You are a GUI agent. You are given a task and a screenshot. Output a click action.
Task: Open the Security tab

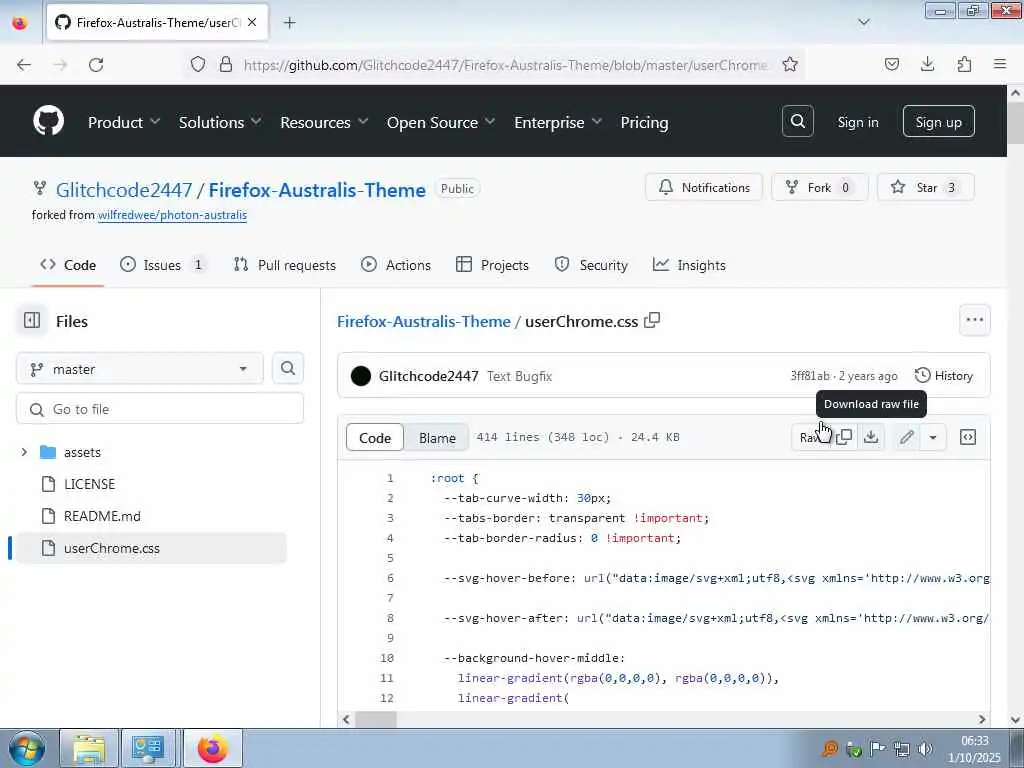pos(591,265)
